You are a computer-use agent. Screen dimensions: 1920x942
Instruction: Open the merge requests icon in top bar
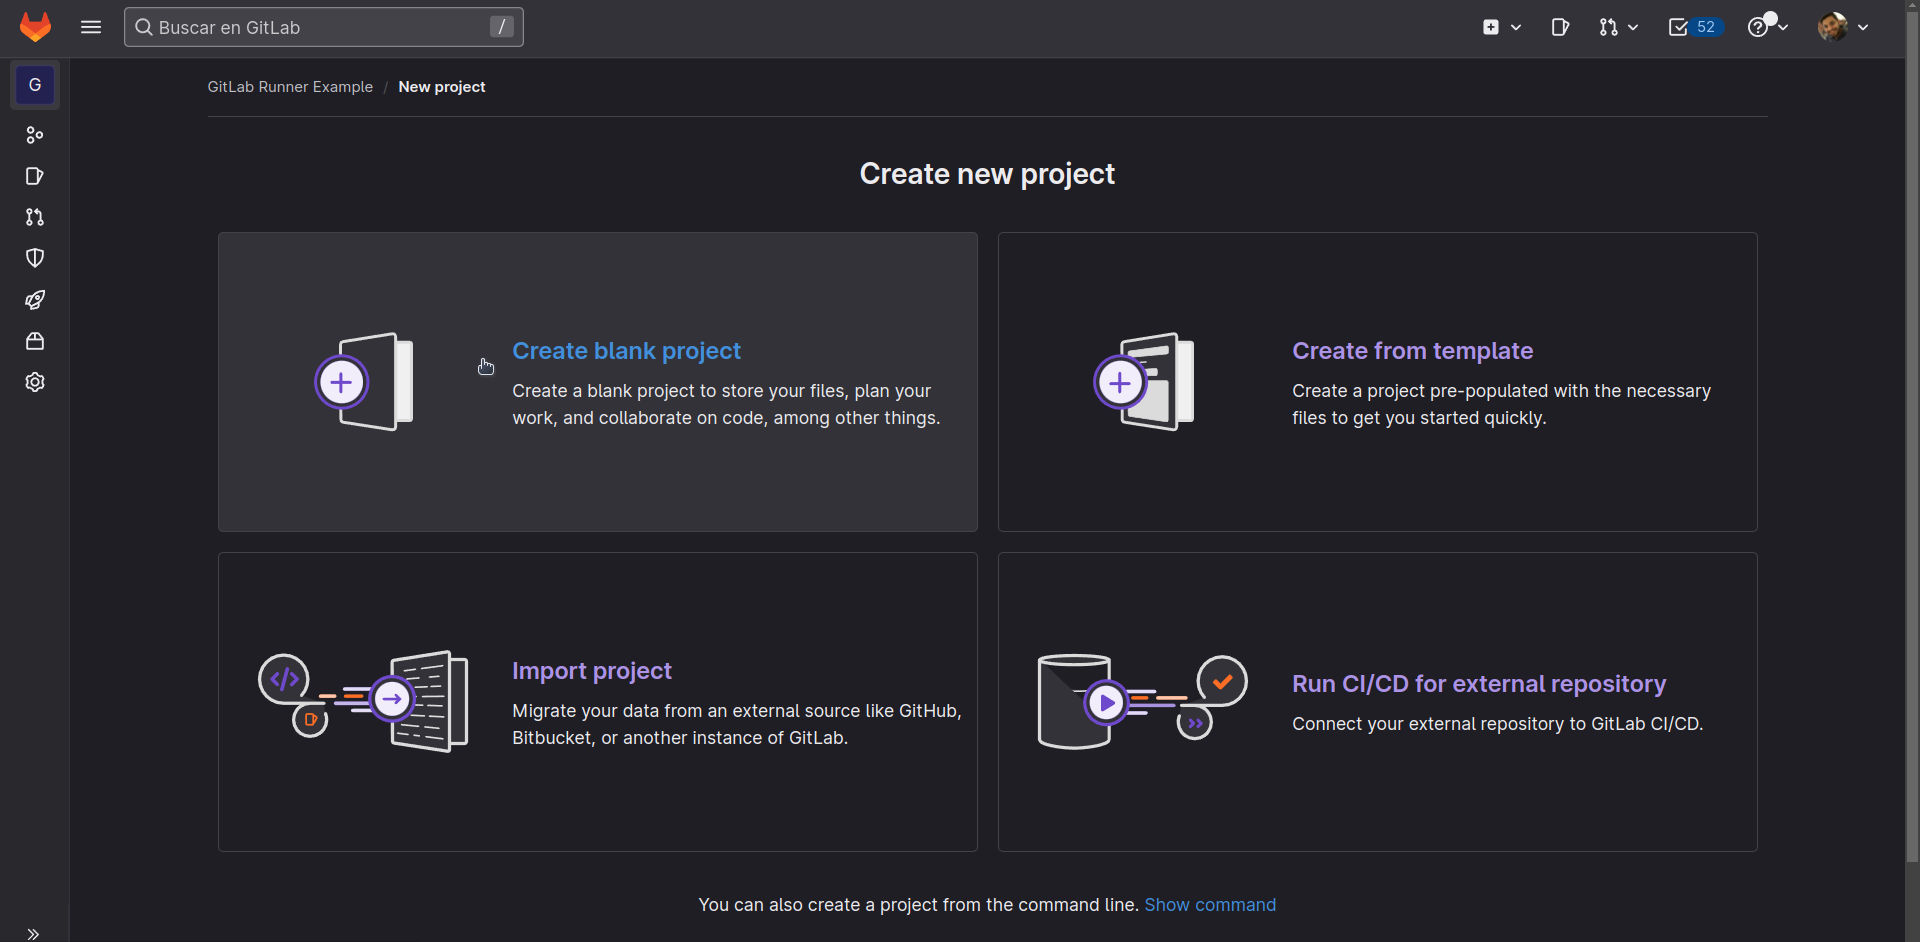1607,27
